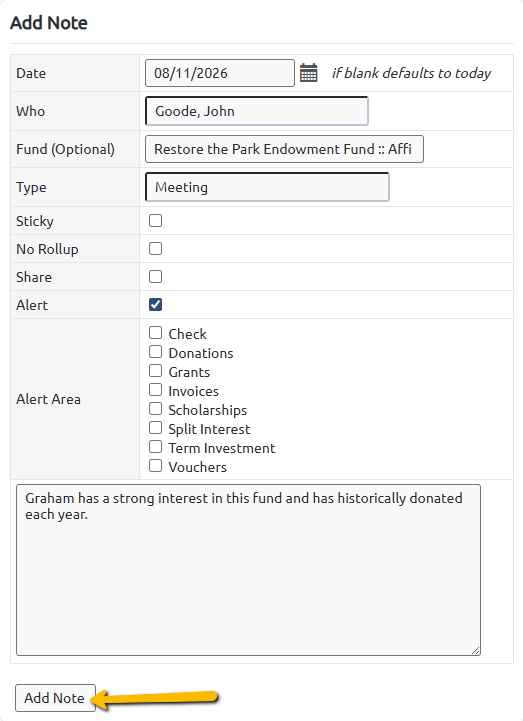Open the calendar date picker icon

click(309, 73)
